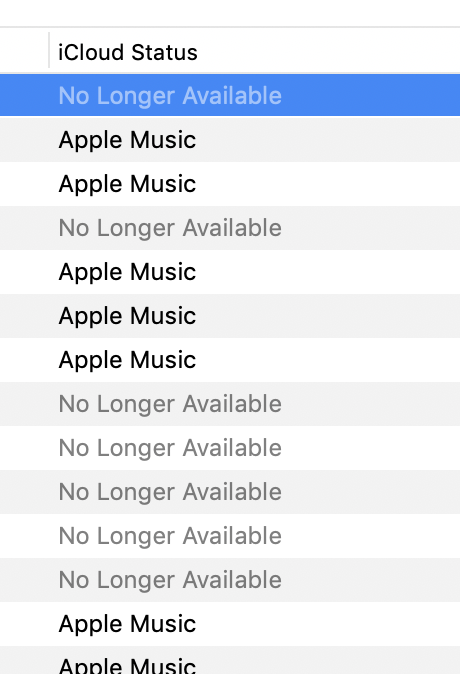Select the third gray No Longer Available row
This screenshot has width=460, height=674.
point(230,448)
